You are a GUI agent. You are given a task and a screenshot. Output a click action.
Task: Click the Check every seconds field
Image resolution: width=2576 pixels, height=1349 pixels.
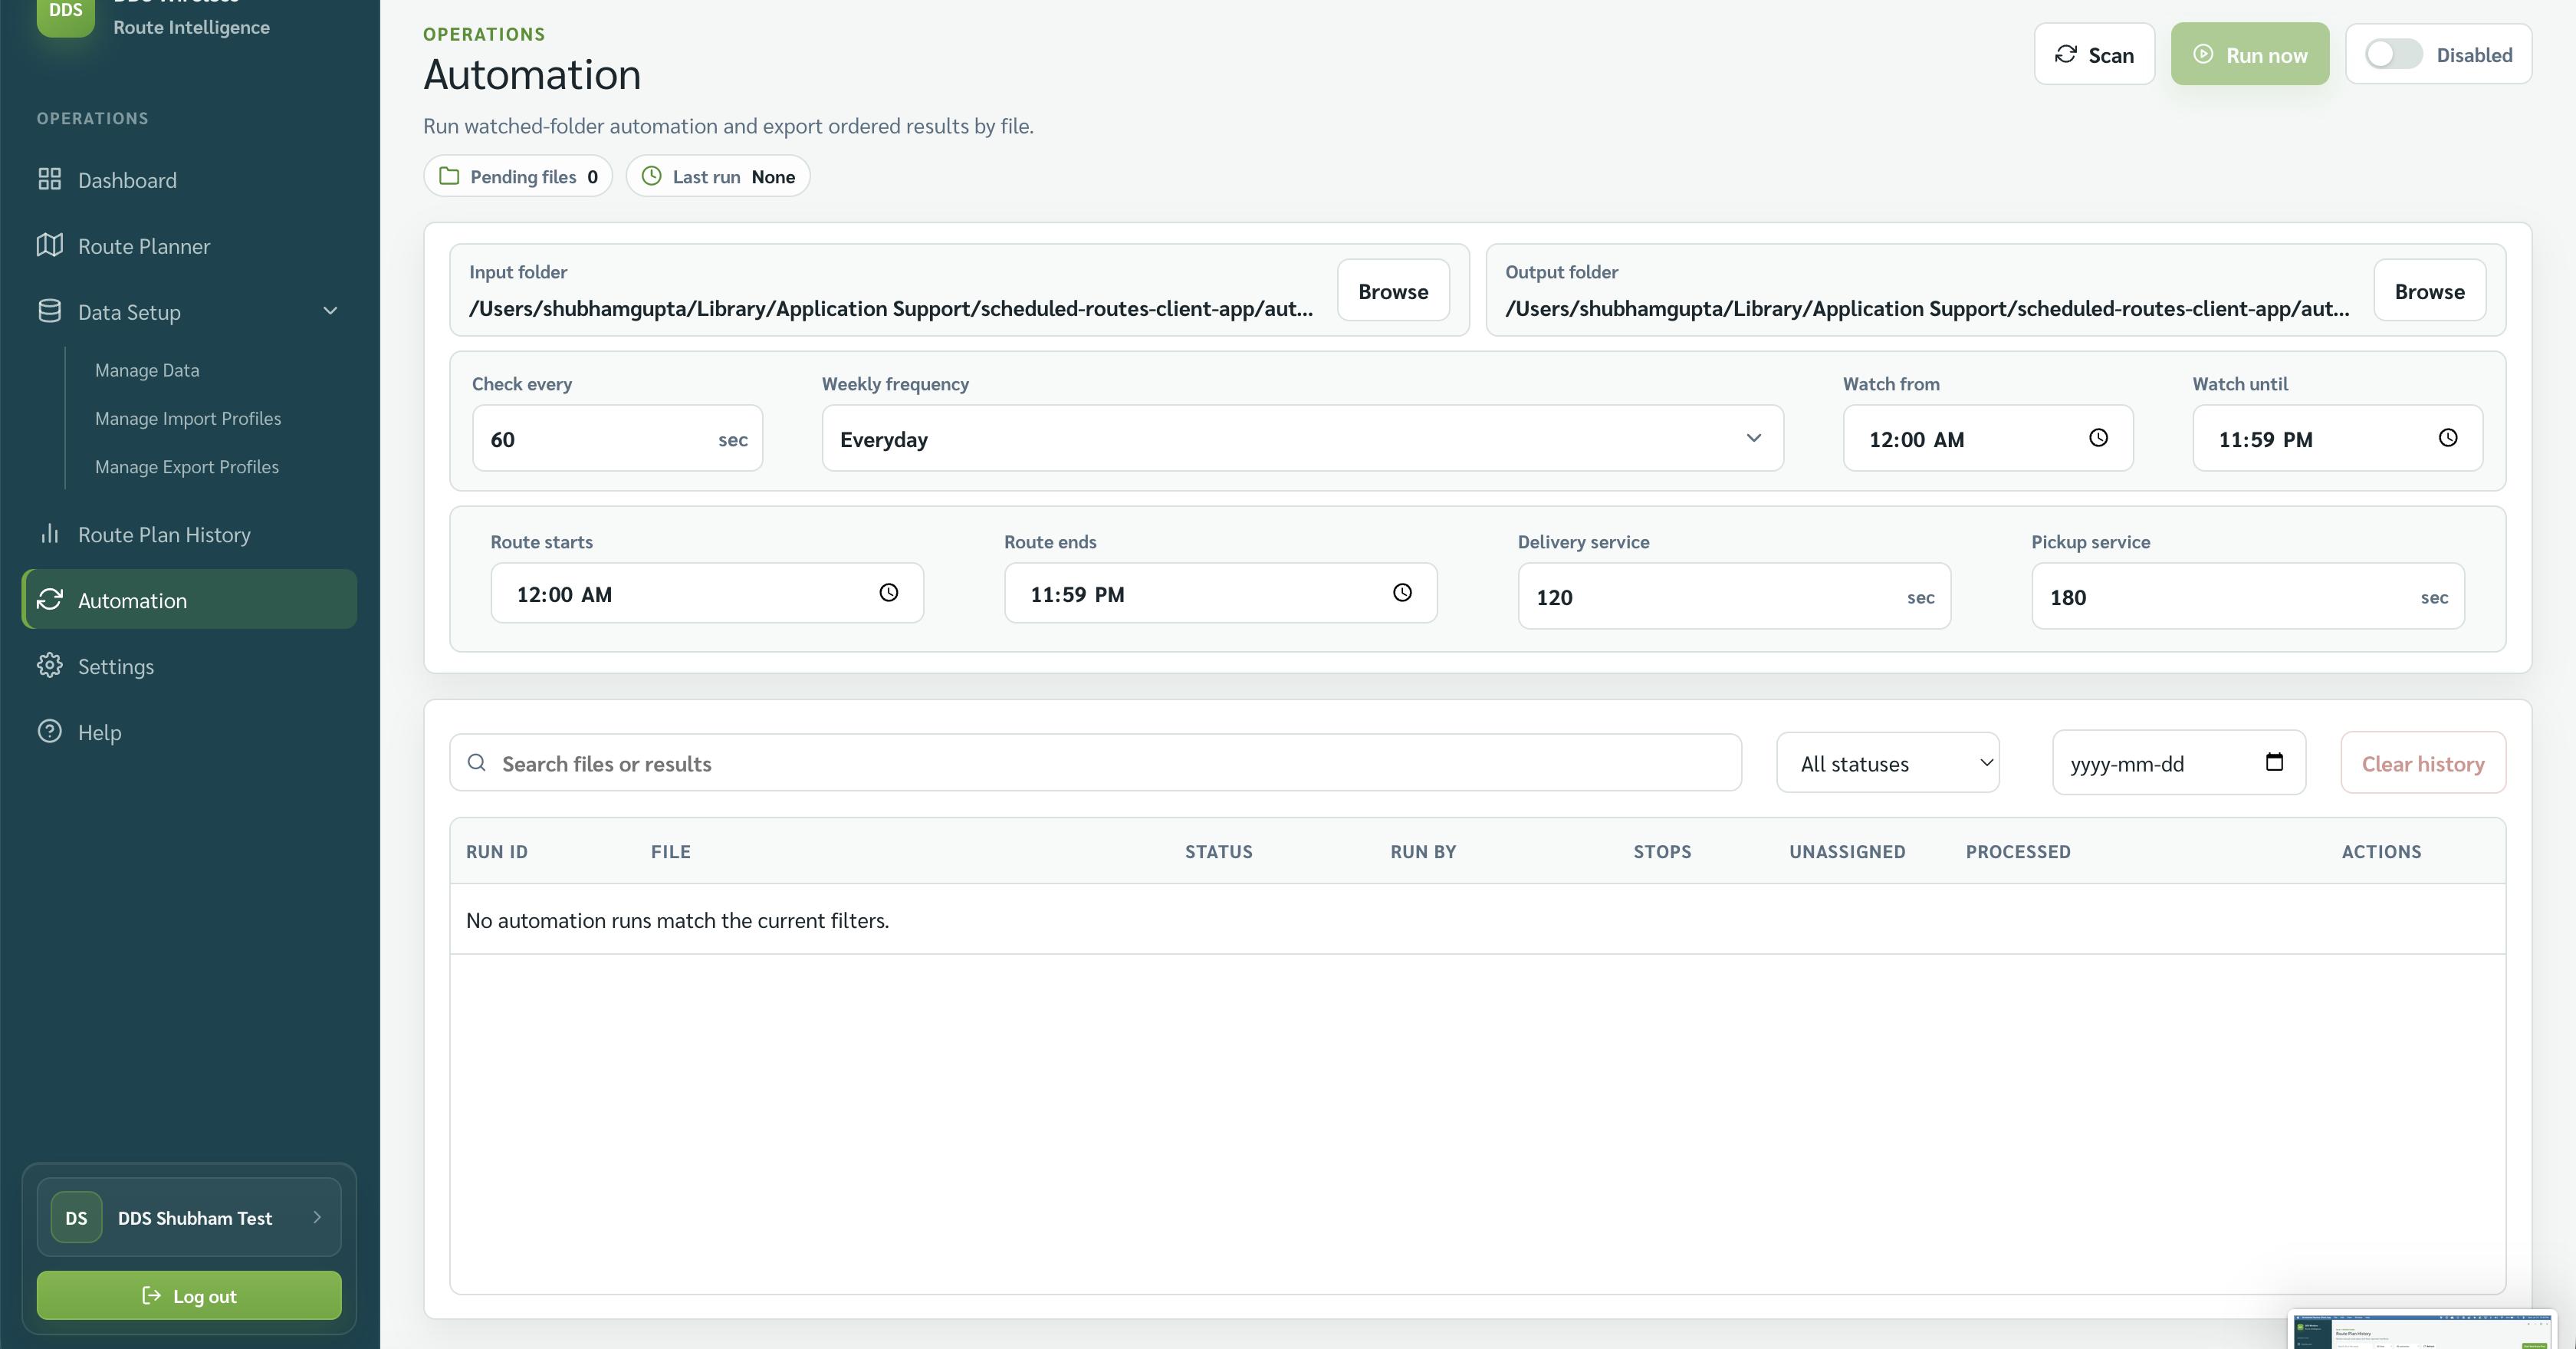point(617,438)
